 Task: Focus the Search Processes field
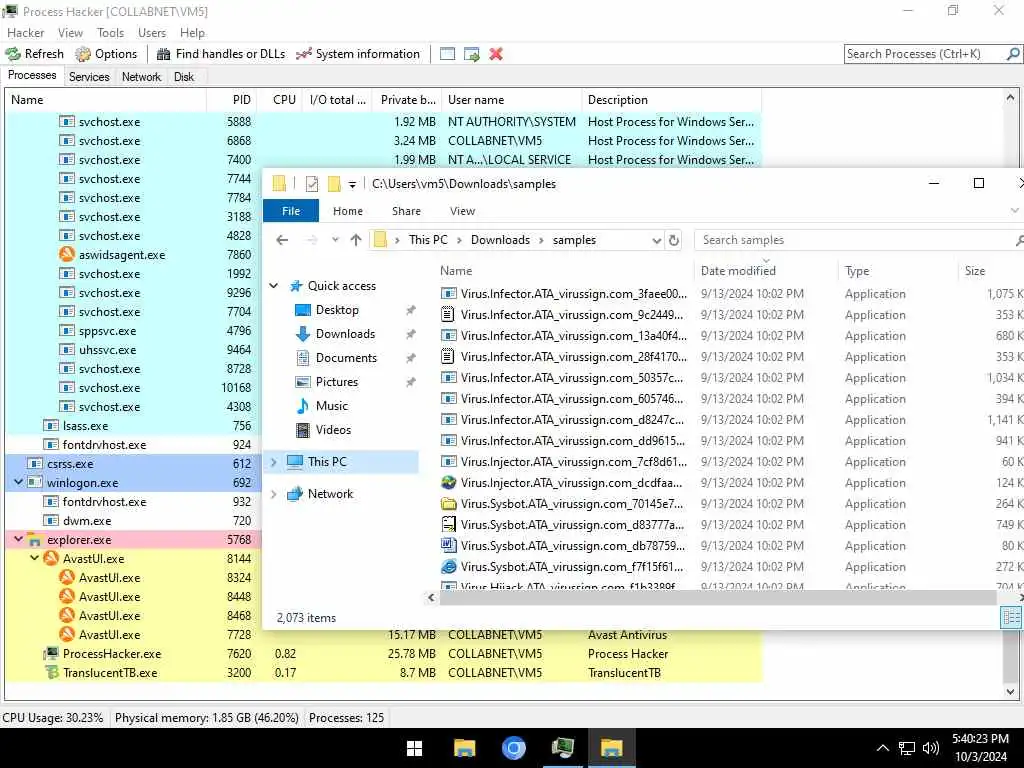(x=925, y=54)
